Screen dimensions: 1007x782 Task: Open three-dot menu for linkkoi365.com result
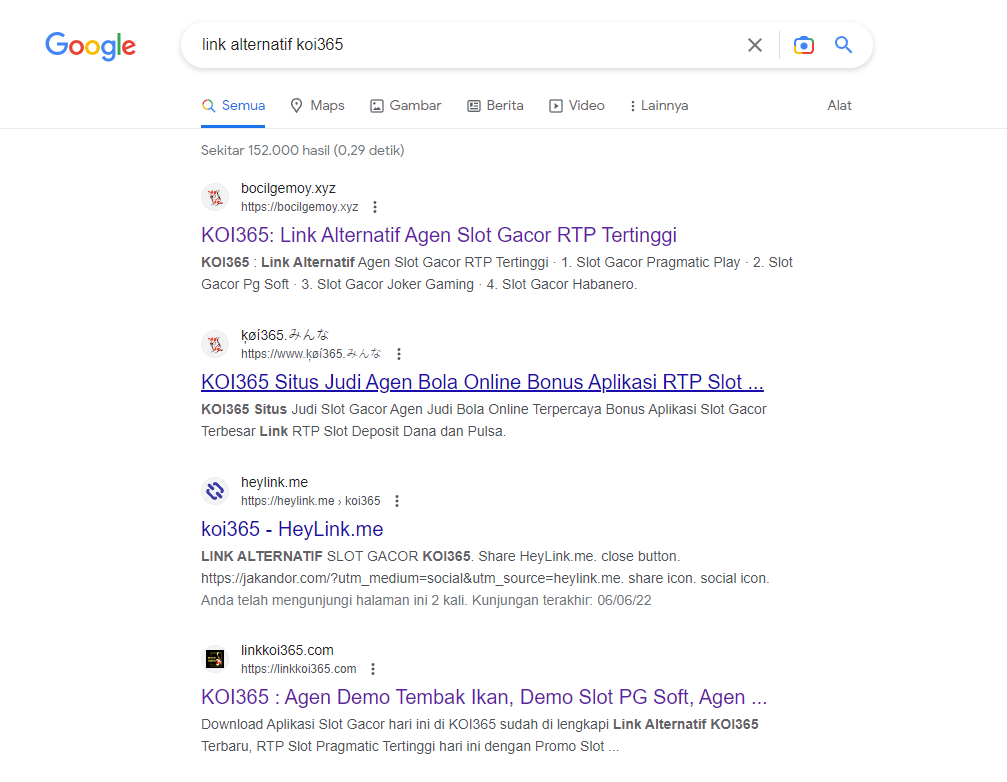coord(373,669)
